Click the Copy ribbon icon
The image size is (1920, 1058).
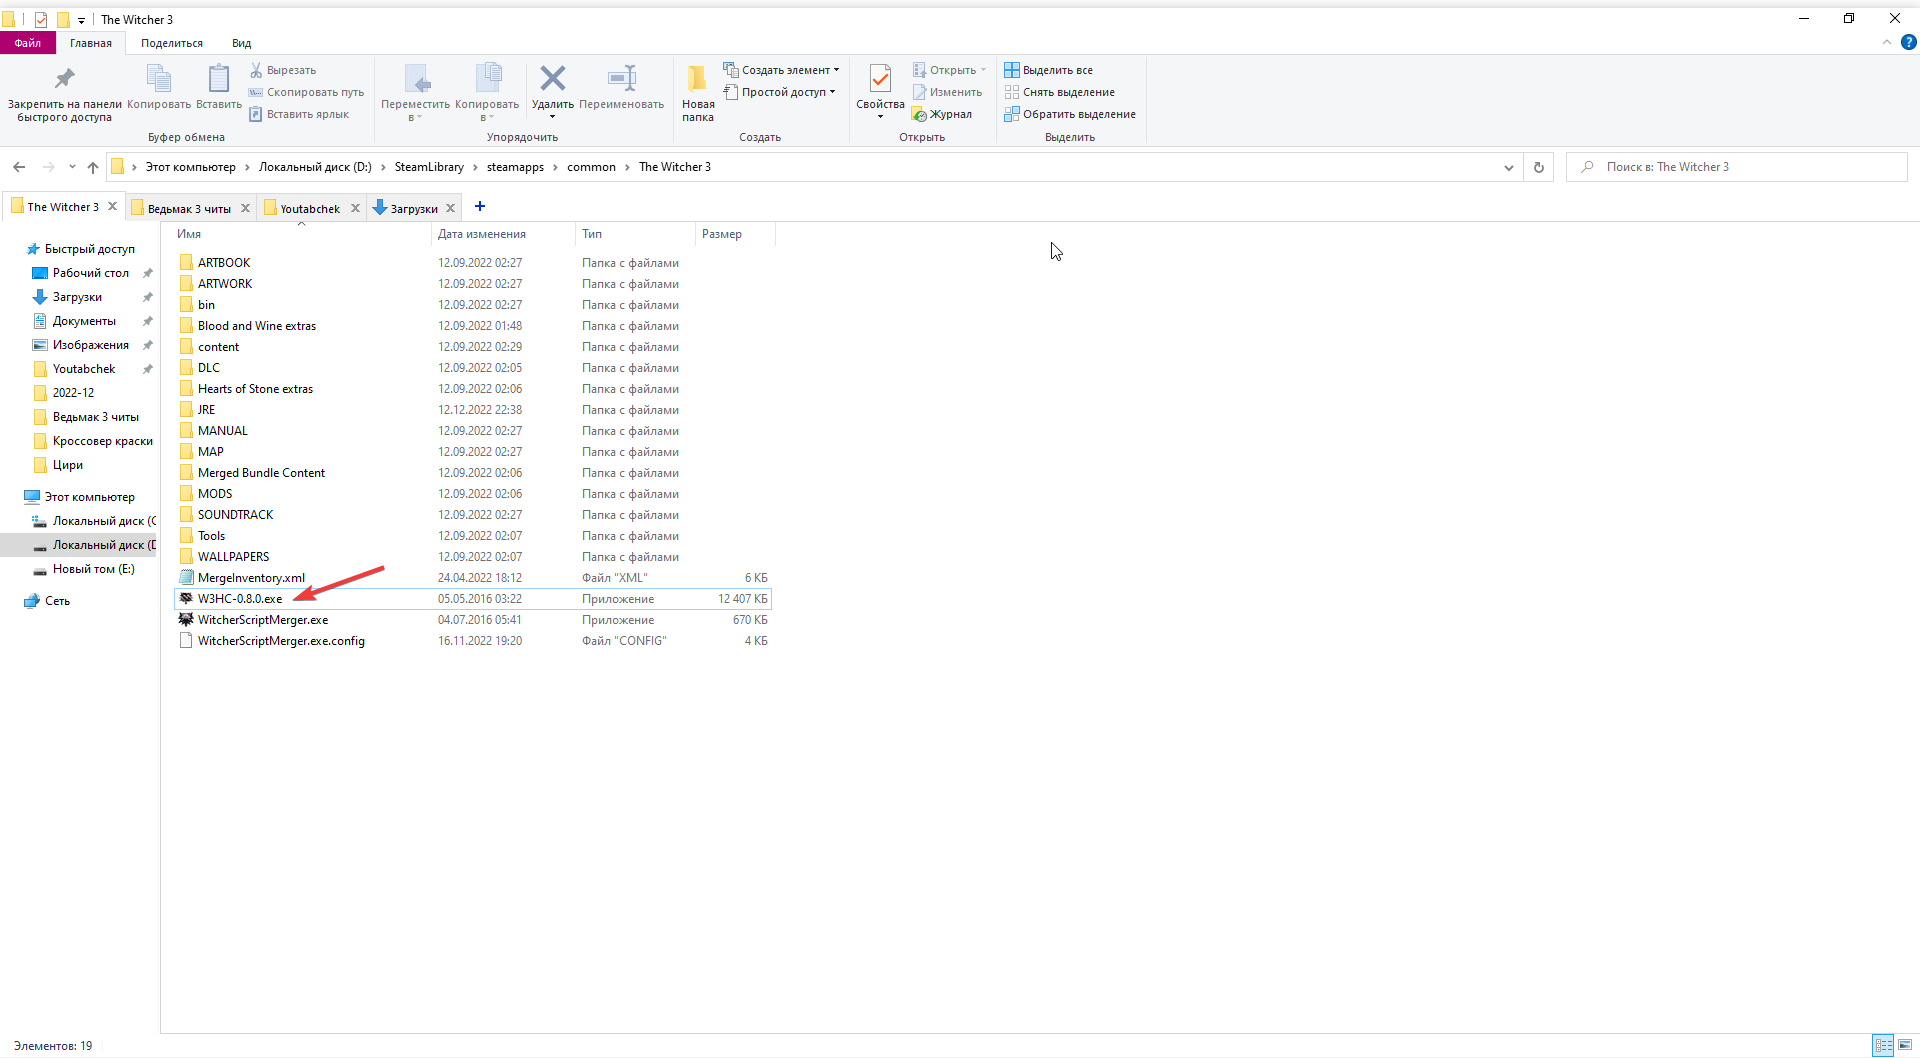tap(159, 87)
